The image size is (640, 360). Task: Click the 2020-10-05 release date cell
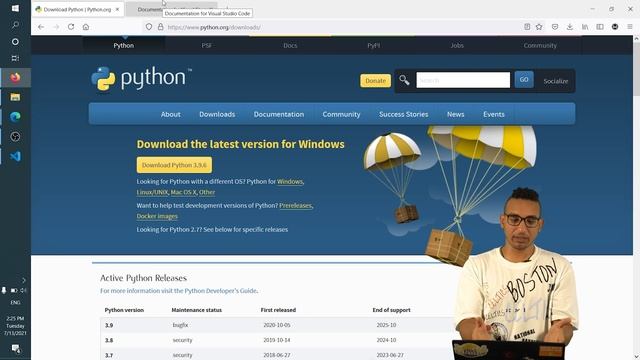[276, 325]
